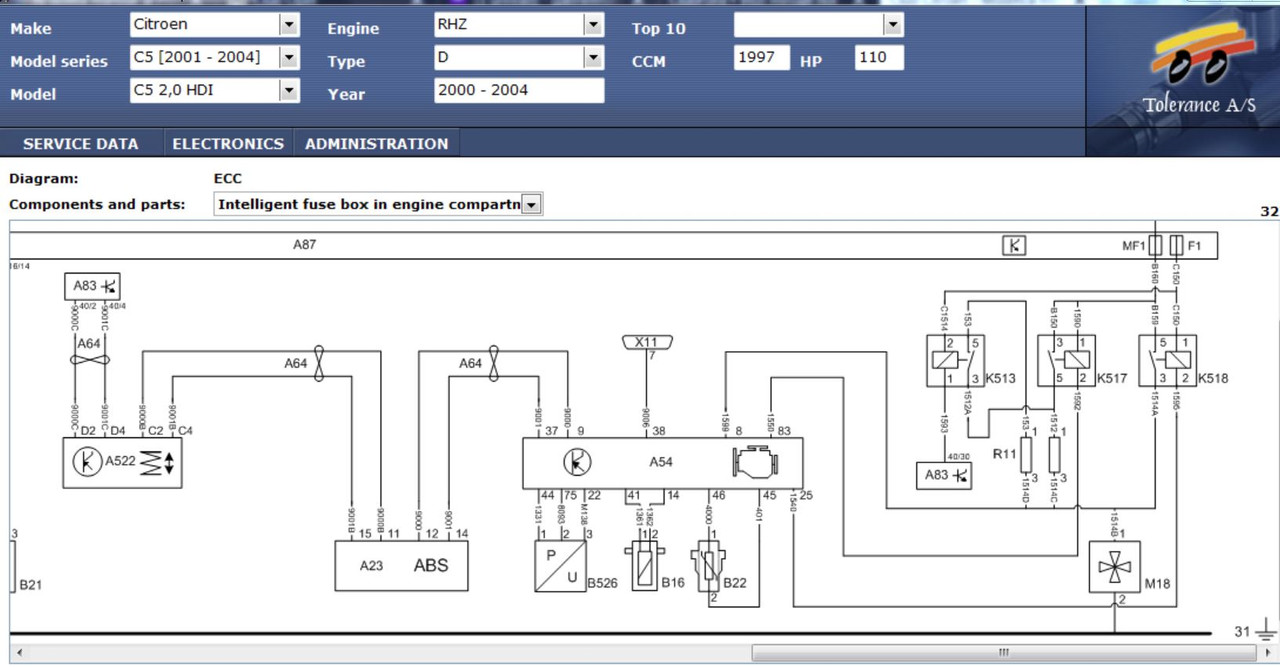Select the R11 resistor symbol

1026,454
